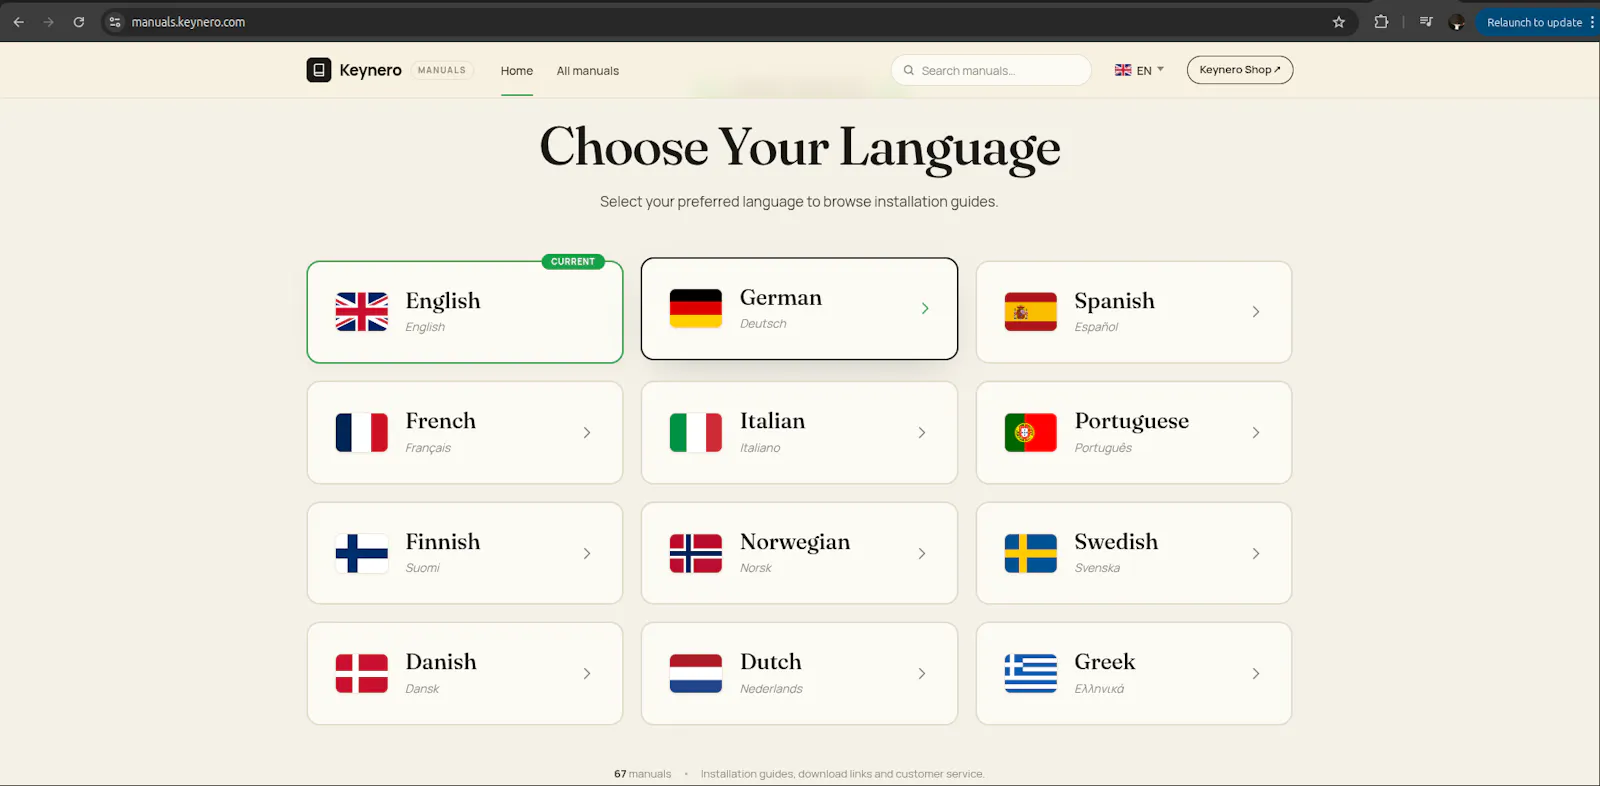Open the Home nav tab
Viewport: 1600px width, 786px height.
tap(517, 71)
